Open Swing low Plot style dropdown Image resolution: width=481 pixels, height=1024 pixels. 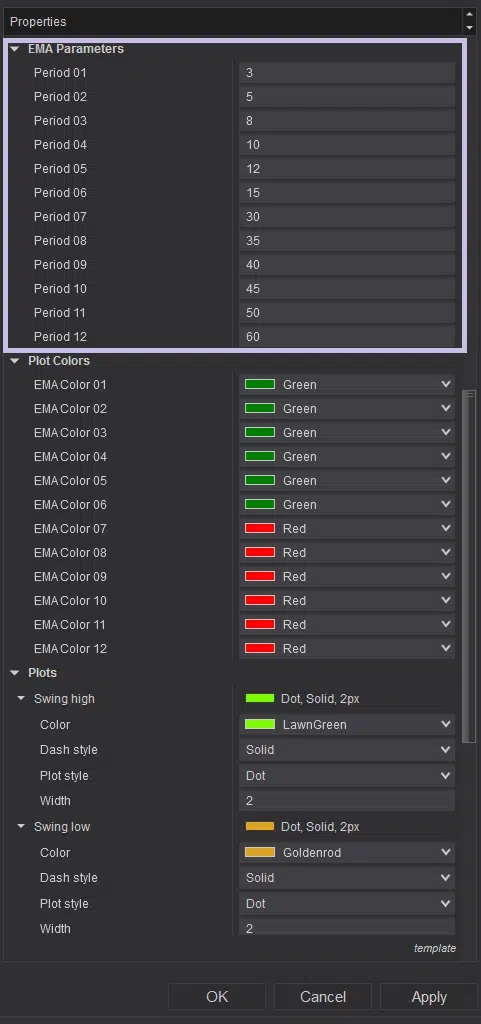point(347,904)
